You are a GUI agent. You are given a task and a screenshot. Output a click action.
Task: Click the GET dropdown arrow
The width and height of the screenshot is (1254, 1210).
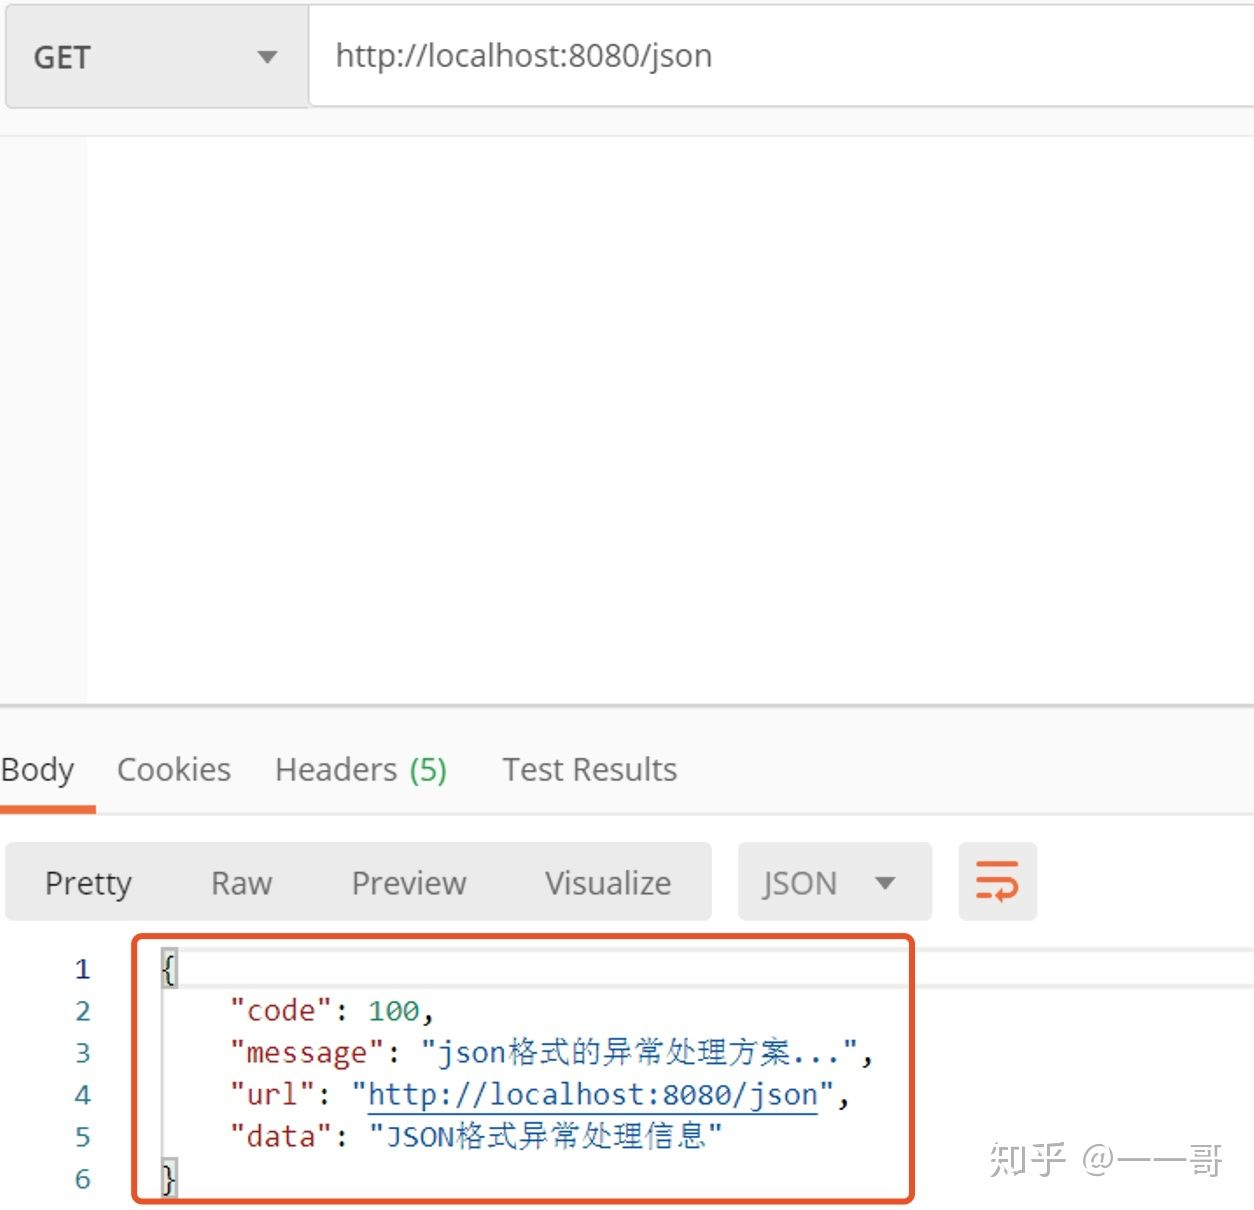tap(267, 57)
